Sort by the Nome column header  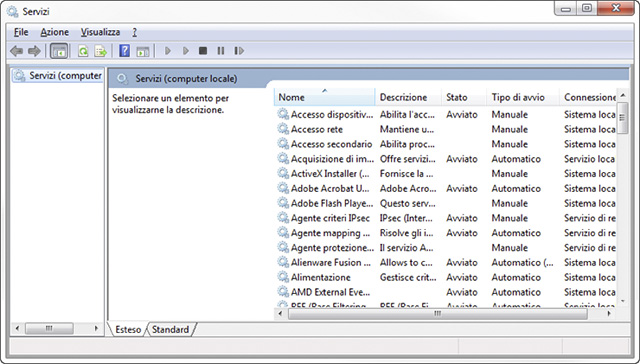tap(324, 97)
